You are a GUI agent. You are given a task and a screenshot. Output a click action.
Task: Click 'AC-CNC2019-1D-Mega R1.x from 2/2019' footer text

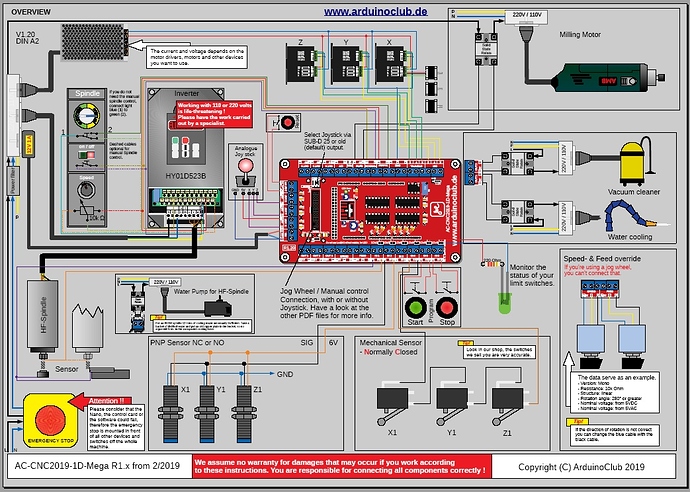click(x=97, y=466)
